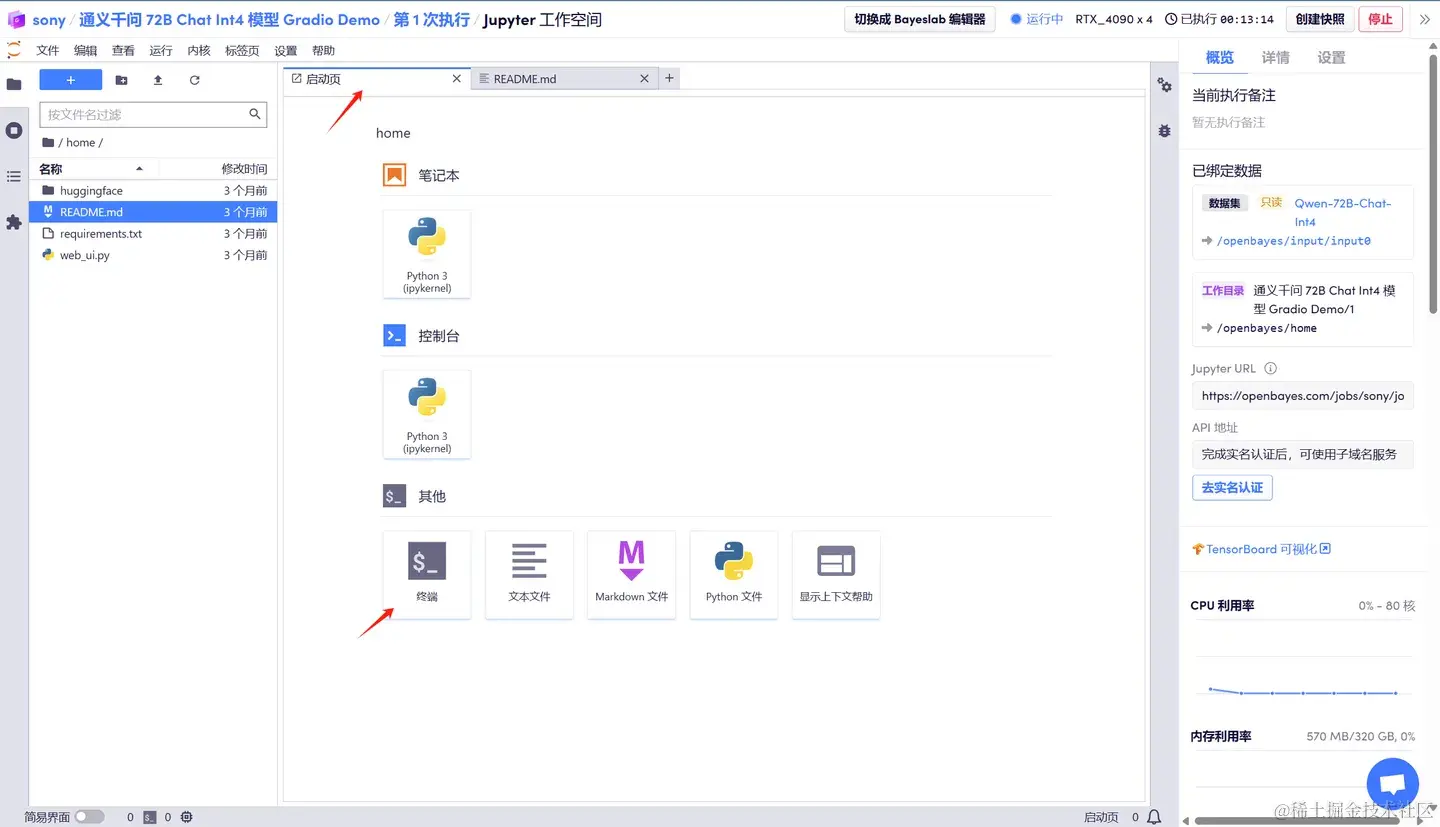This screenshot has height=827, width=1440.
Task: Open the 设置 menu
Action: [x=286, y=50]
